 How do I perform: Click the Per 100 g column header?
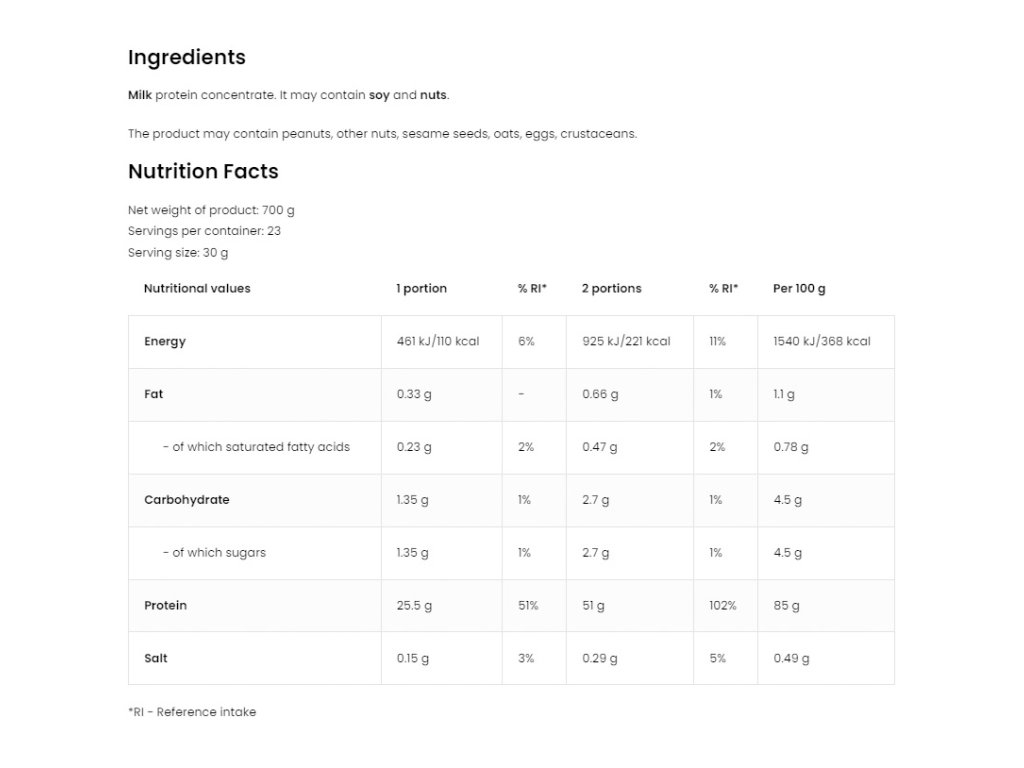point(799,288)
